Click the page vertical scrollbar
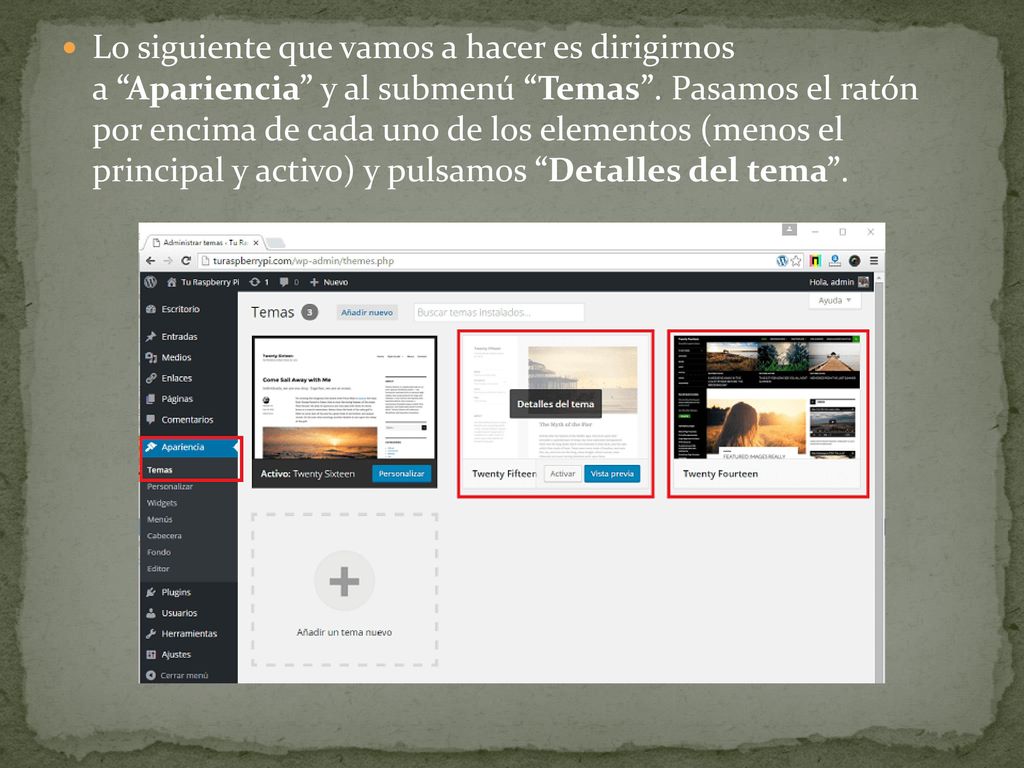Image resolution: width=1024 pixels, height=768 pixels. pyautogui.click(x=879, y=481)
